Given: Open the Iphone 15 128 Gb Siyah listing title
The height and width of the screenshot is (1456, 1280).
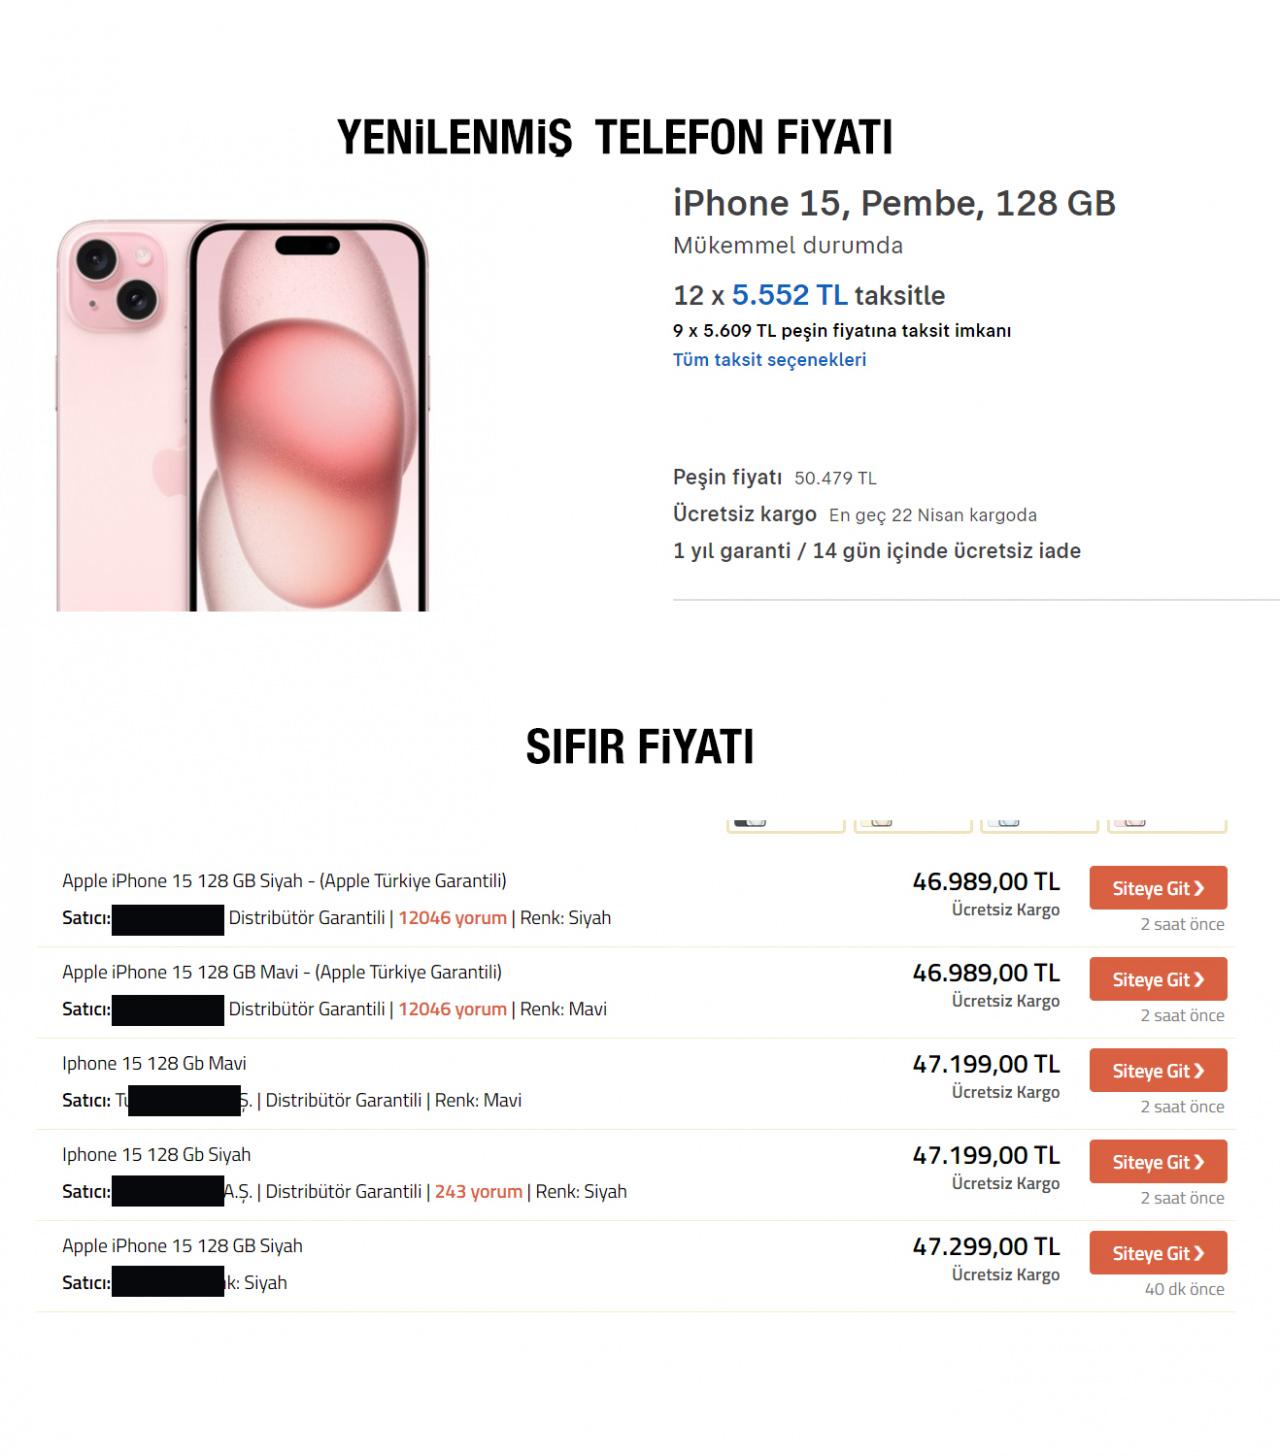Looking at the screenshot, I should (156, 1155).
